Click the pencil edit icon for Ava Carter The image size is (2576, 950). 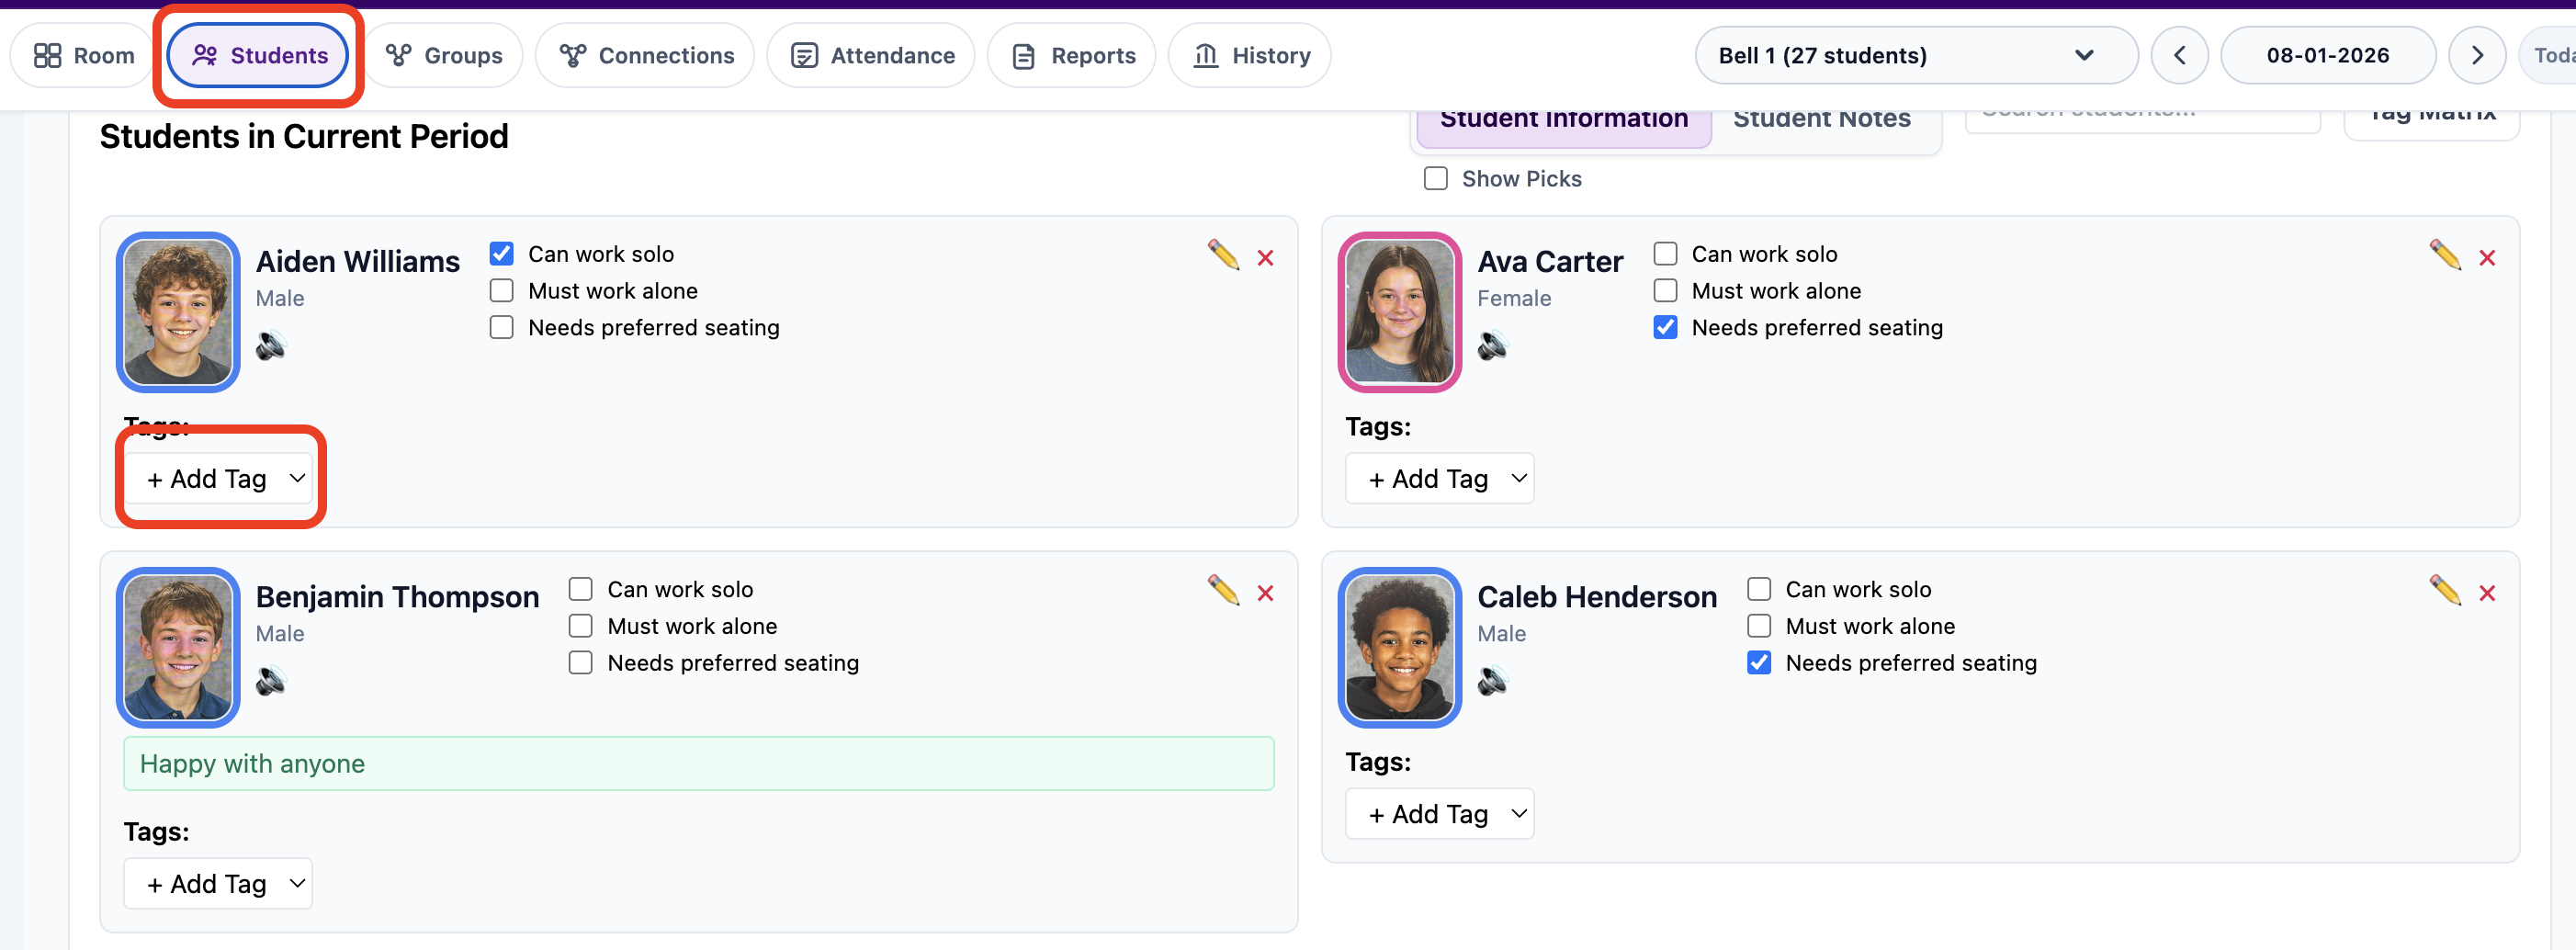(x=2445, y=255)
